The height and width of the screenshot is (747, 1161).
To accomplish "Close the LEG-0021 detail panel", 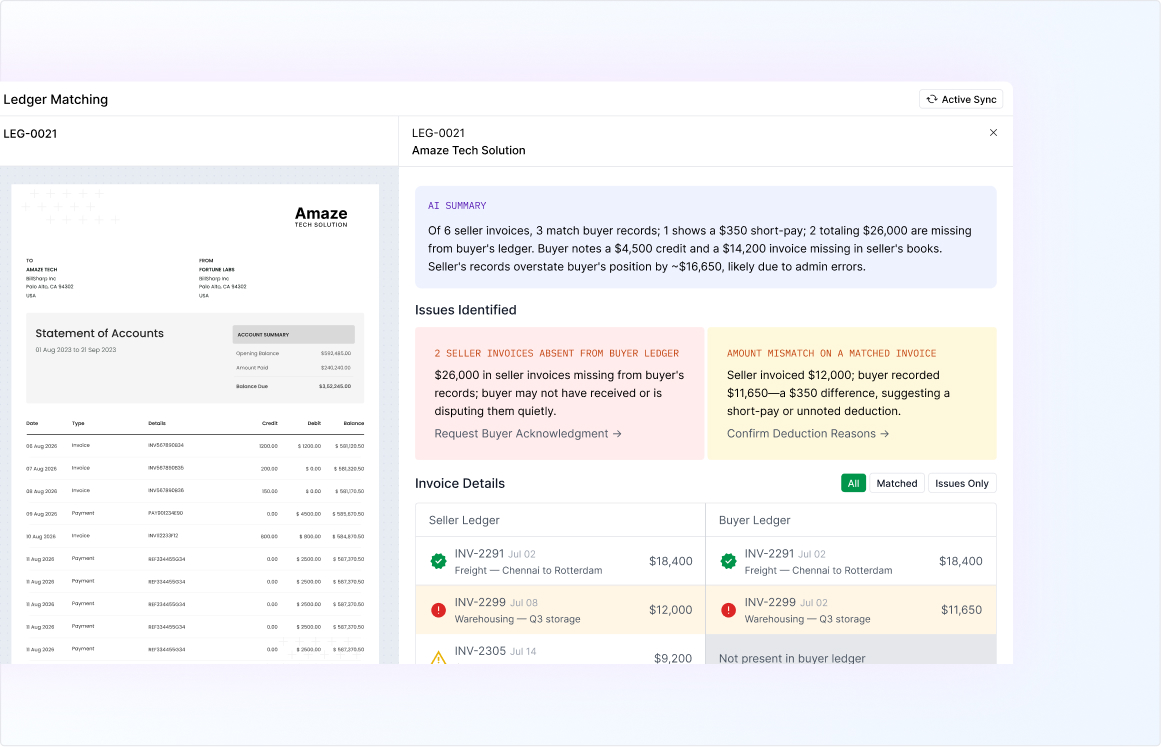I will [x=994, y=133].
